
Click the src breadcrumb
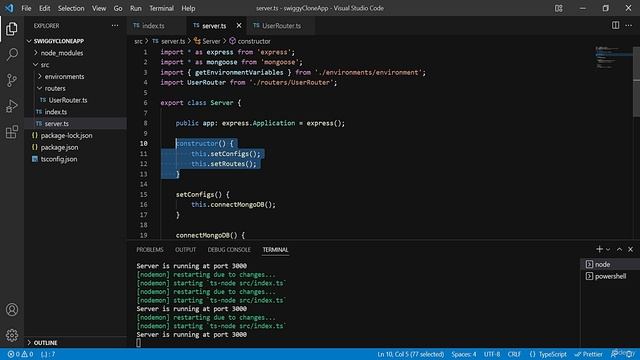point(138,41)
